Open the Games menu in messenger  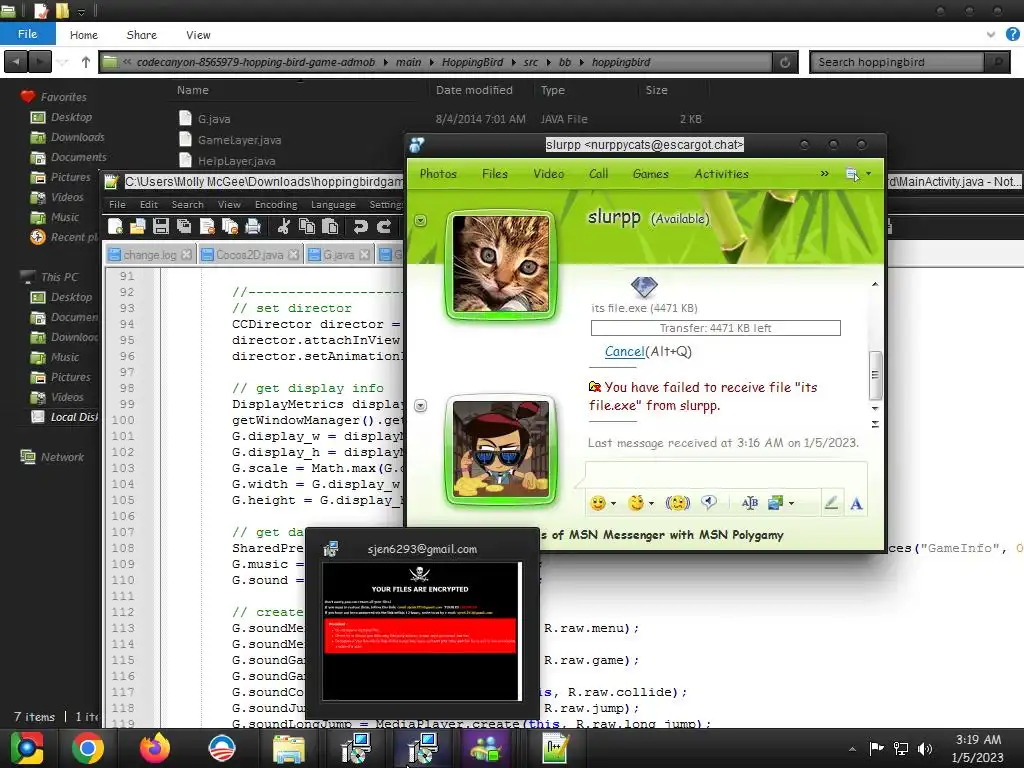click(650, 174)
